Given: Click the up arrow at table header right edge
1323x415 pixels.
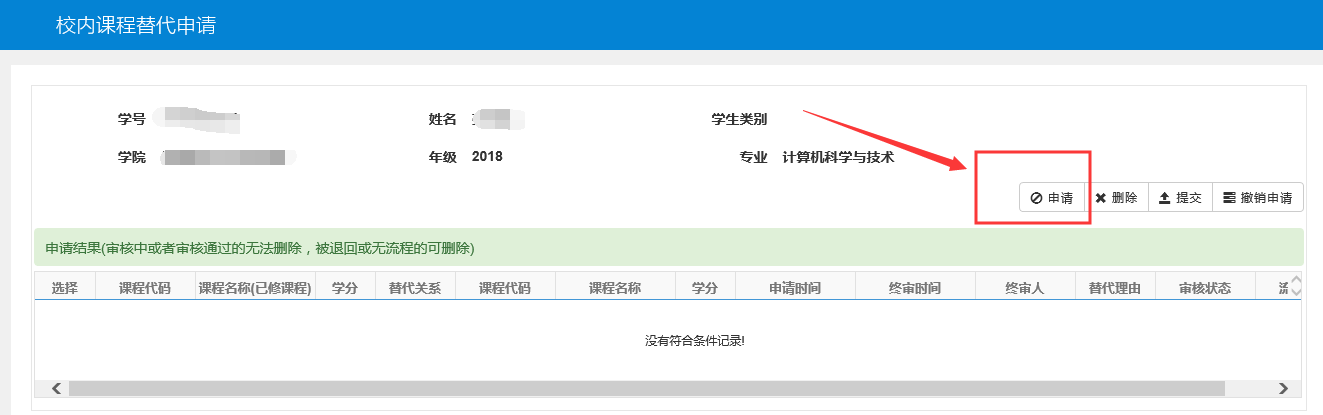Looking at the screenshot, I should [1296, 281].
